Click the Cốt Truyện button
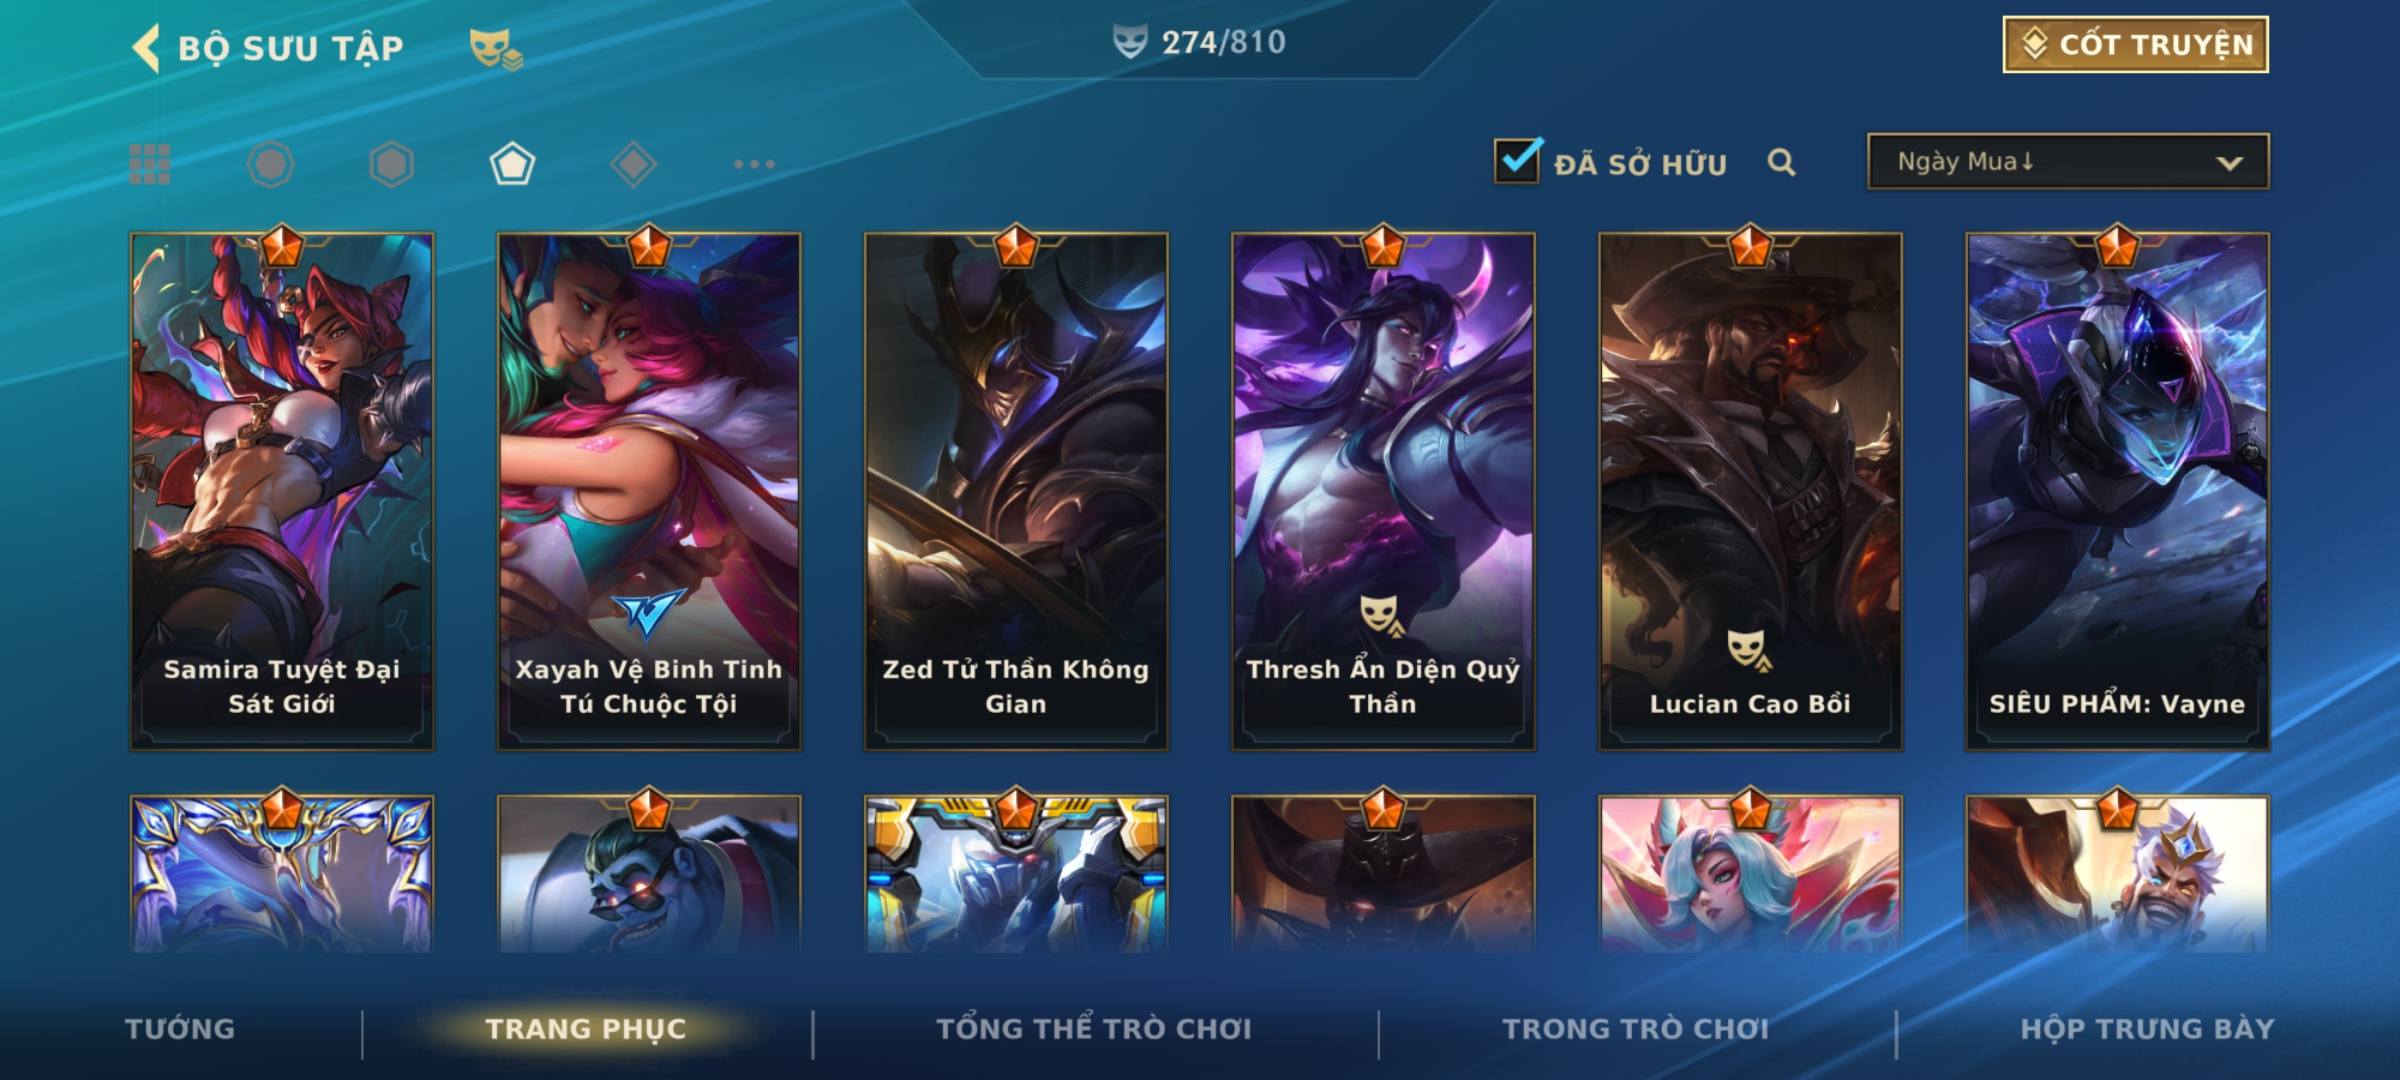Viewport: 2400px width, 1080px height. coord(2135,45)
